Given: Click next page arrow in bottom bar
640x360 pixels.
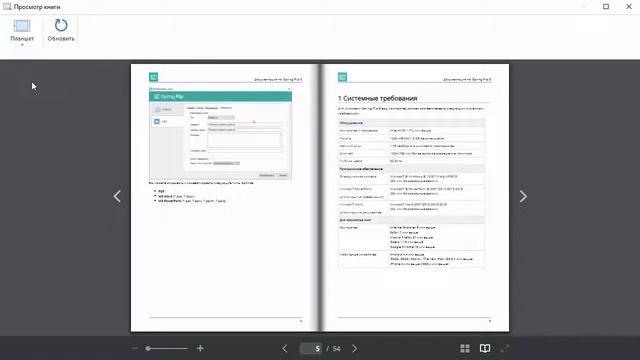Looking at the screenshot, I should coord(354,348).
